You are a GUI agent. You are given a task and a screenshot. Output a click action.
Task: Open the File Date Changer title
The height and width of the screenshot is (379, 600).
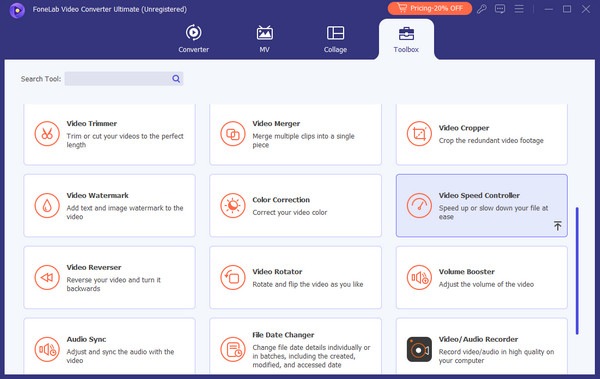283,335
